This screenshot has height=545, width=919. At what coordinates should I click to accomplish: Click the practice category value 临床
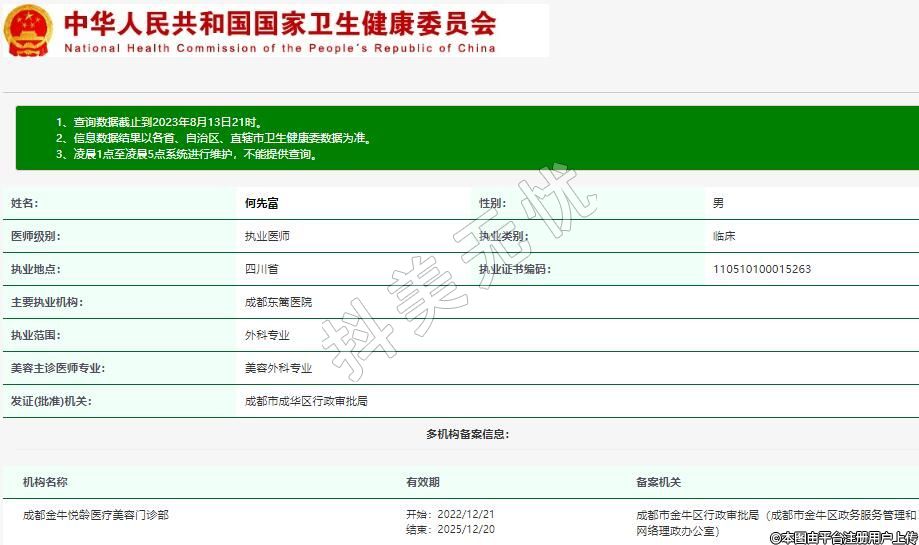tap(724, 236)
